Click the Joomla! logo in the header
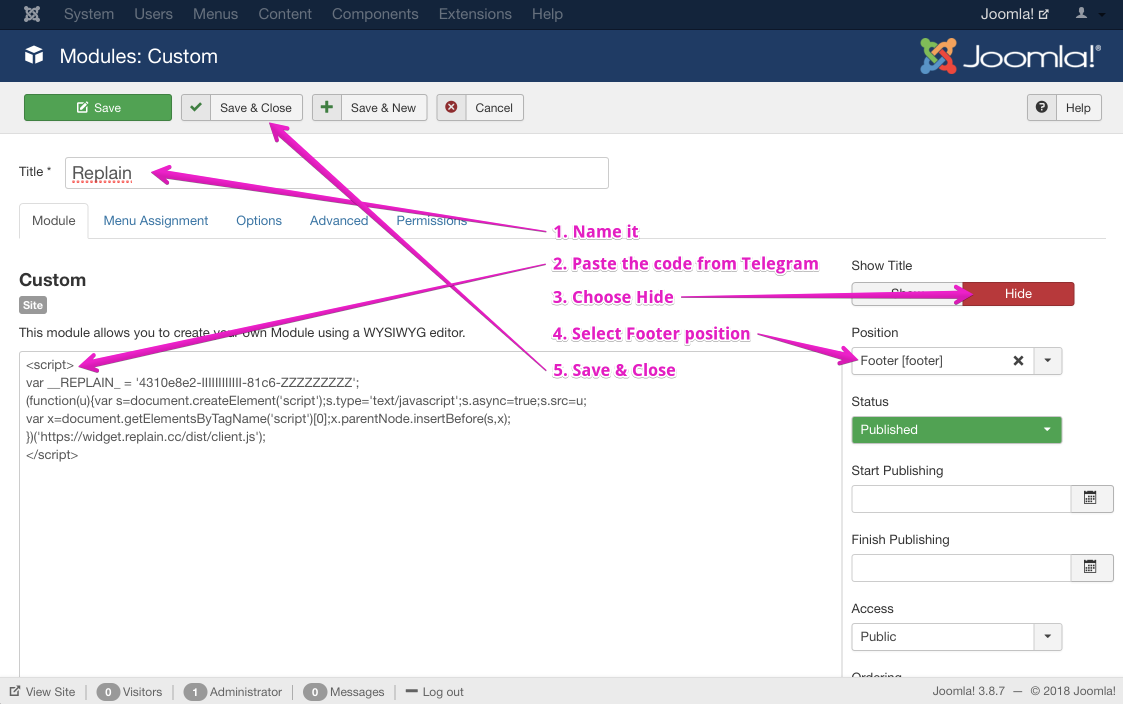Viewport: 1123px width, 704px height. tap(1011, 56)
